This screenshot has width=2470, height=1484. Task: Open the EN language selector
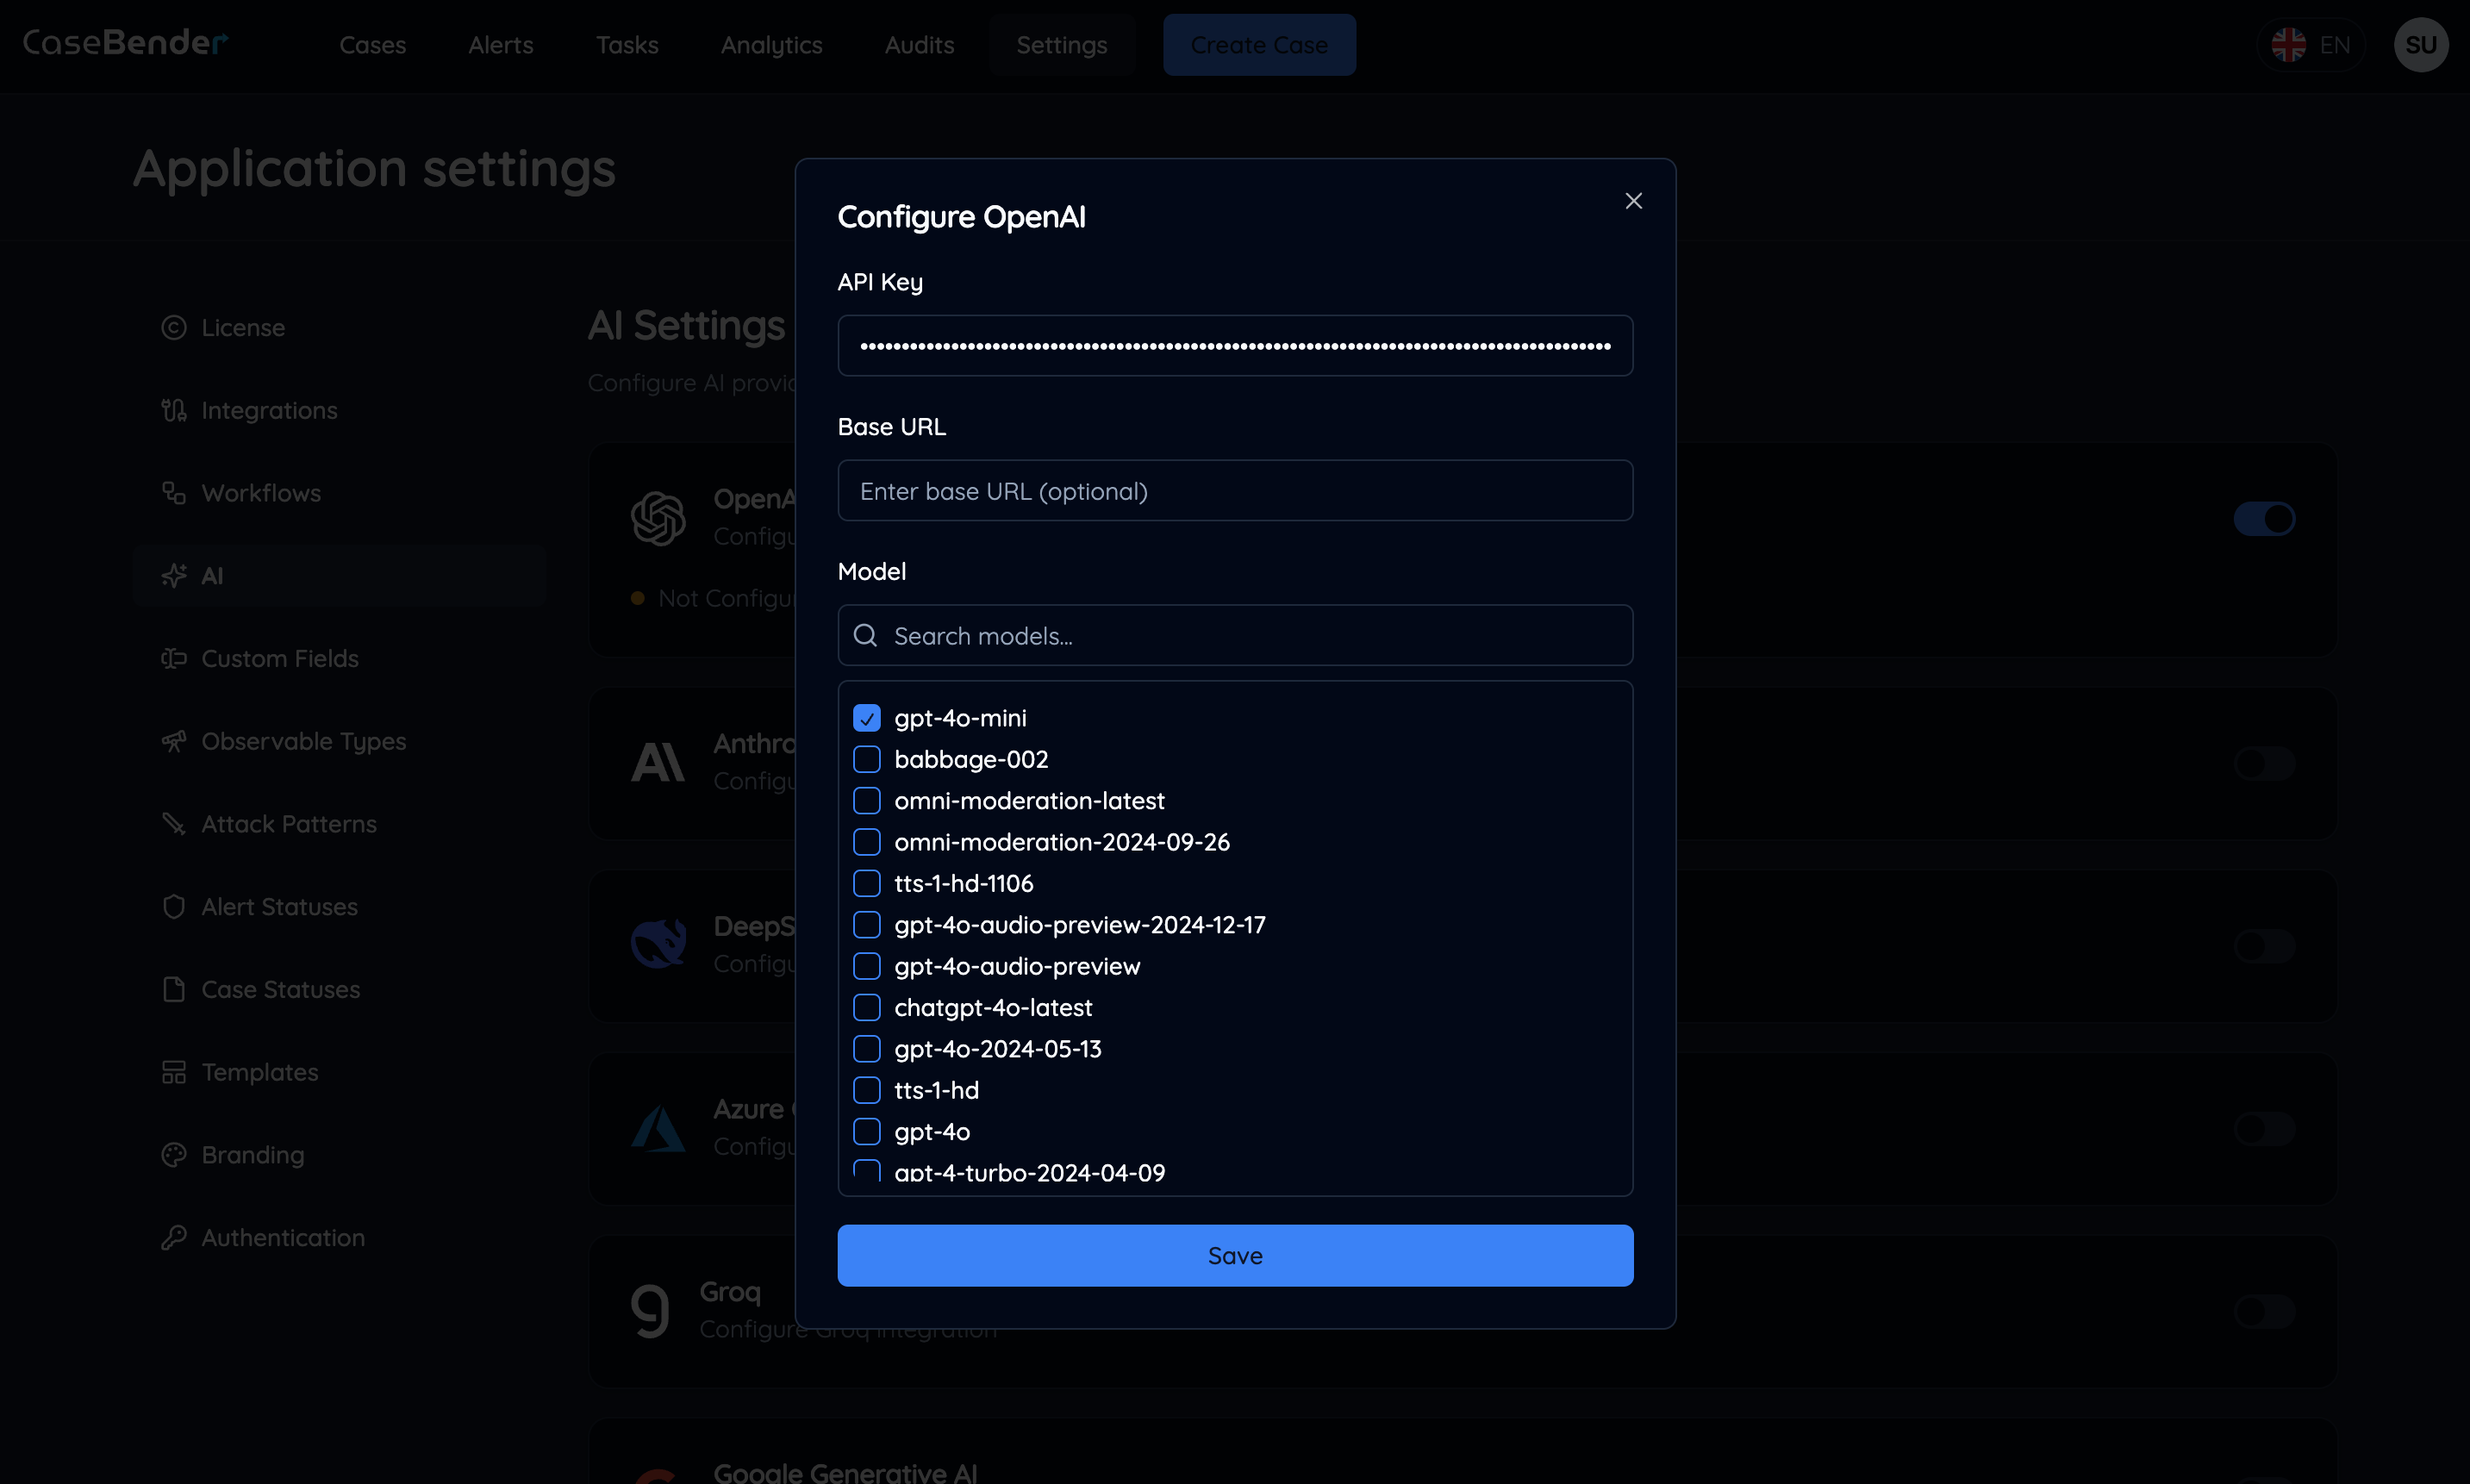click(x=2311, y=45)
